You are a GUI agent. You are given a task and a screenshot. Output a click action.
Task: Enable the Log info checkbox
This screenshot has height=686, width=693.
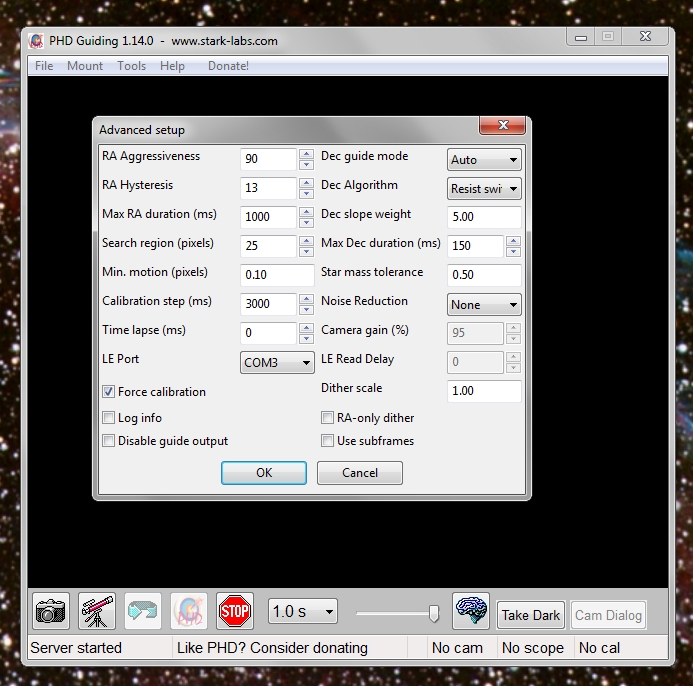pos(108,418)
